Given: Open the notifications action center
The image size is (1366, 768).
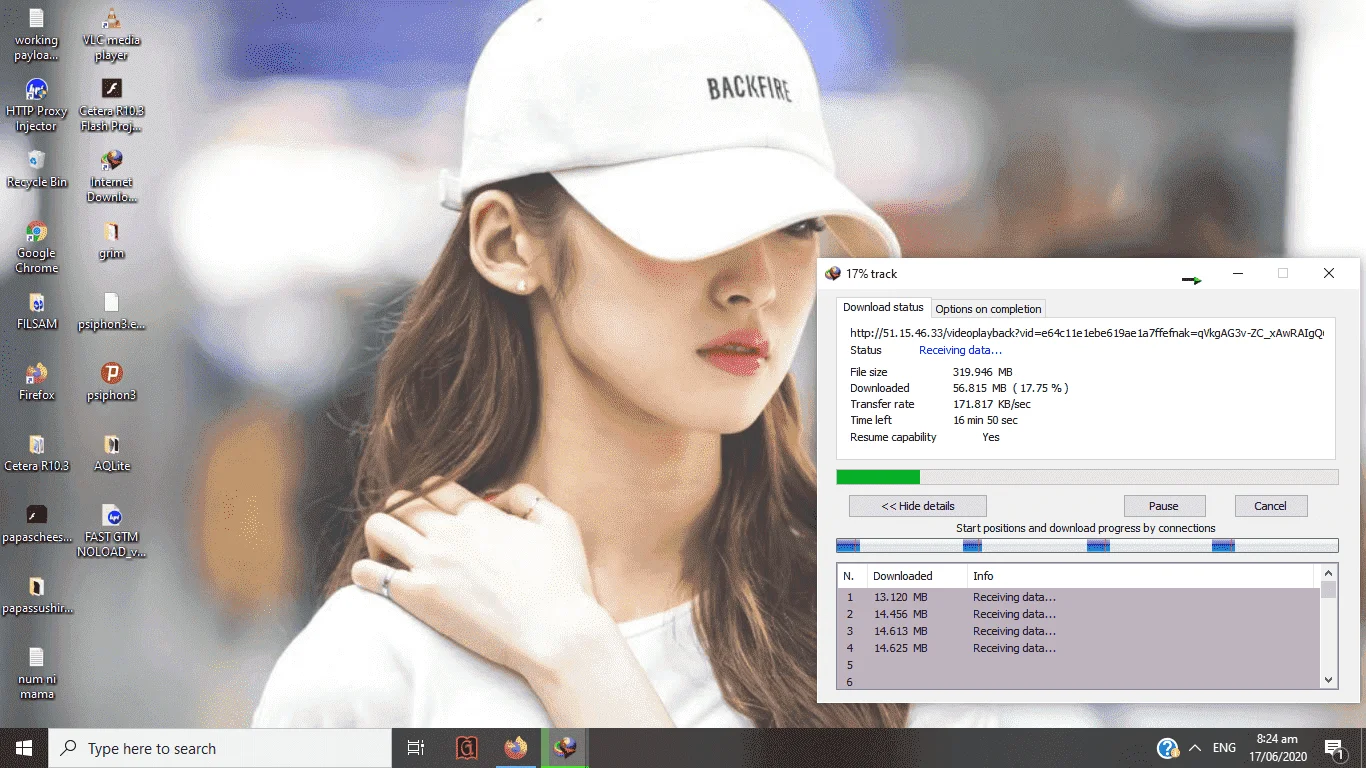Looking at the screenshot, I should coord(1334,748).
